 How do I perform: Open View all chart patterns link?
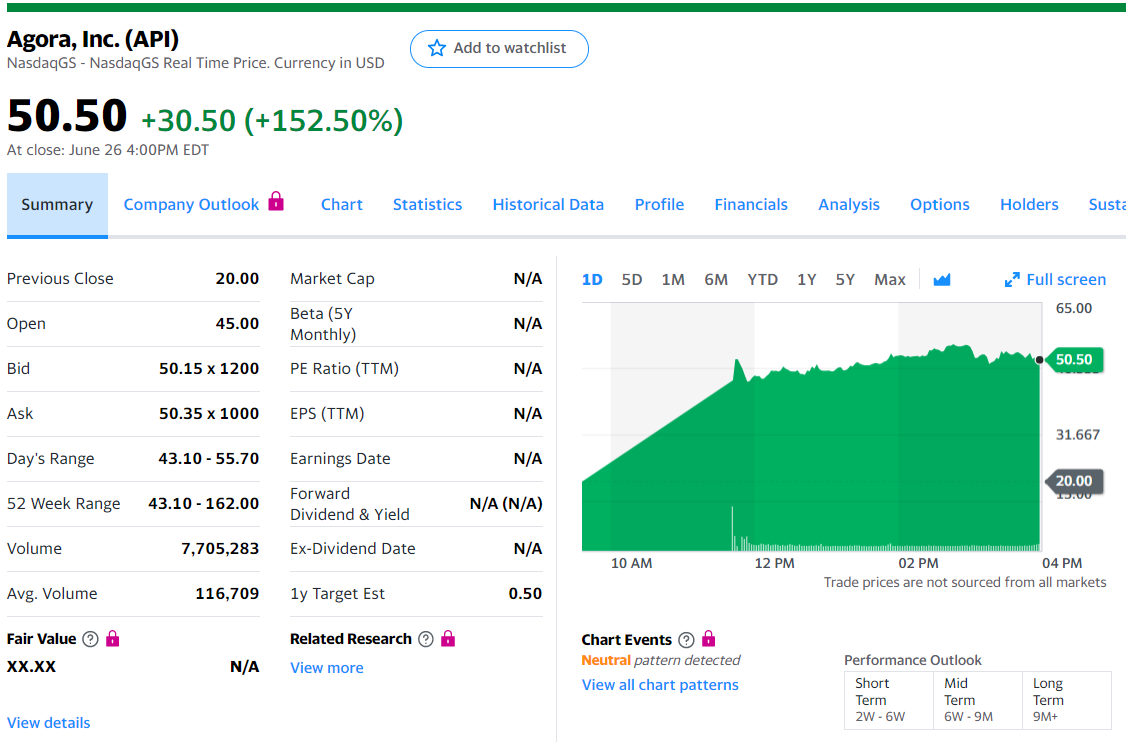click(660, 685)
